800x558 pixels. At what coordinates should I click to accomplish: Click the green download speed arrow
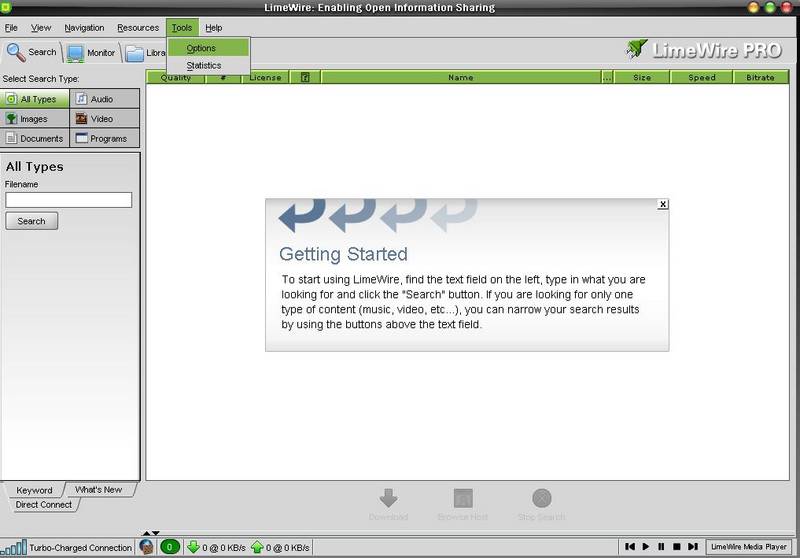click(x=193, y=547)
